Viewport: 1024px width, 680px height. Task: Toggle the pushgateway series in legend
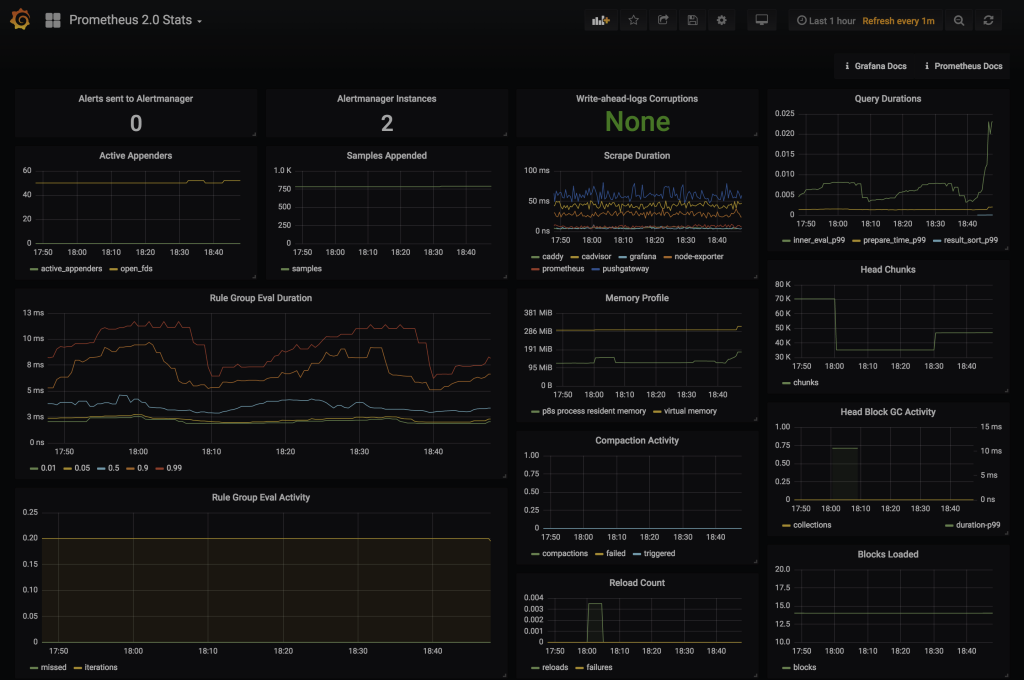(626, 268)
